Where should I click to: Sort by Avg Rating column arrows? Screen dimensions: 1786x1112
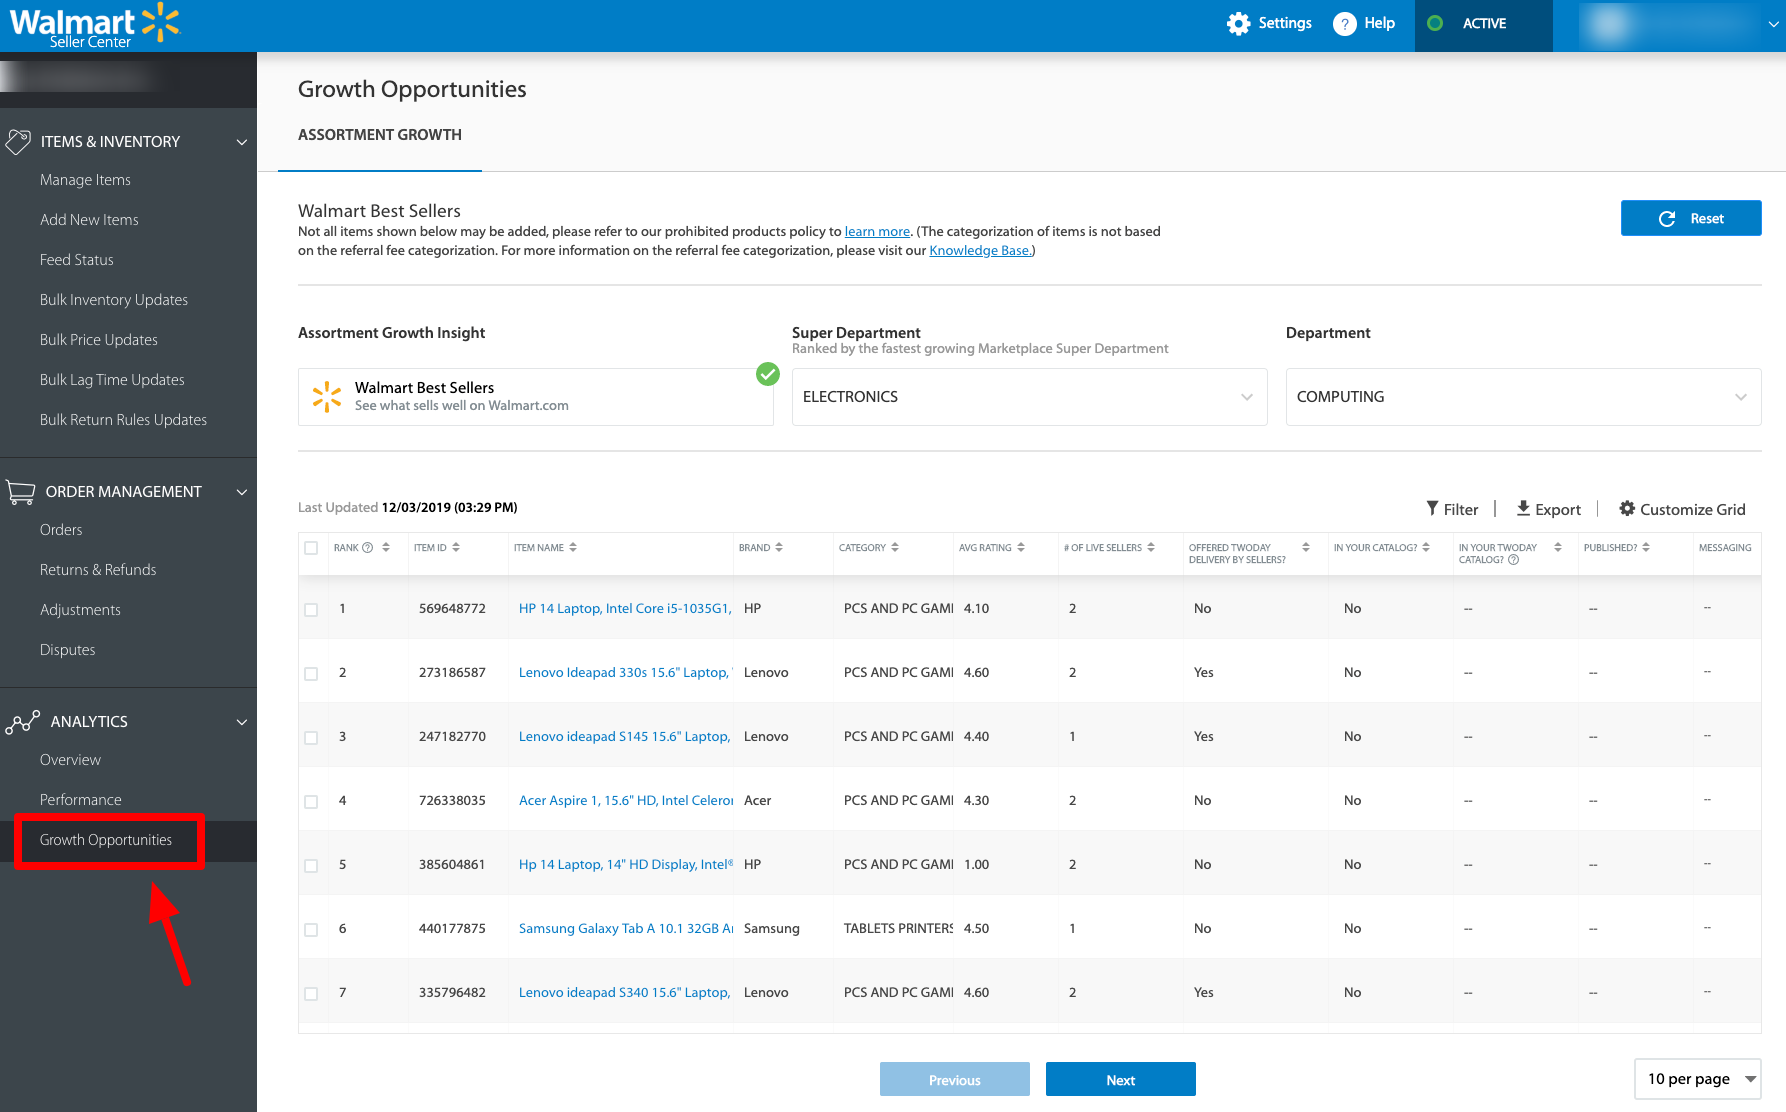click(1021, 548)
